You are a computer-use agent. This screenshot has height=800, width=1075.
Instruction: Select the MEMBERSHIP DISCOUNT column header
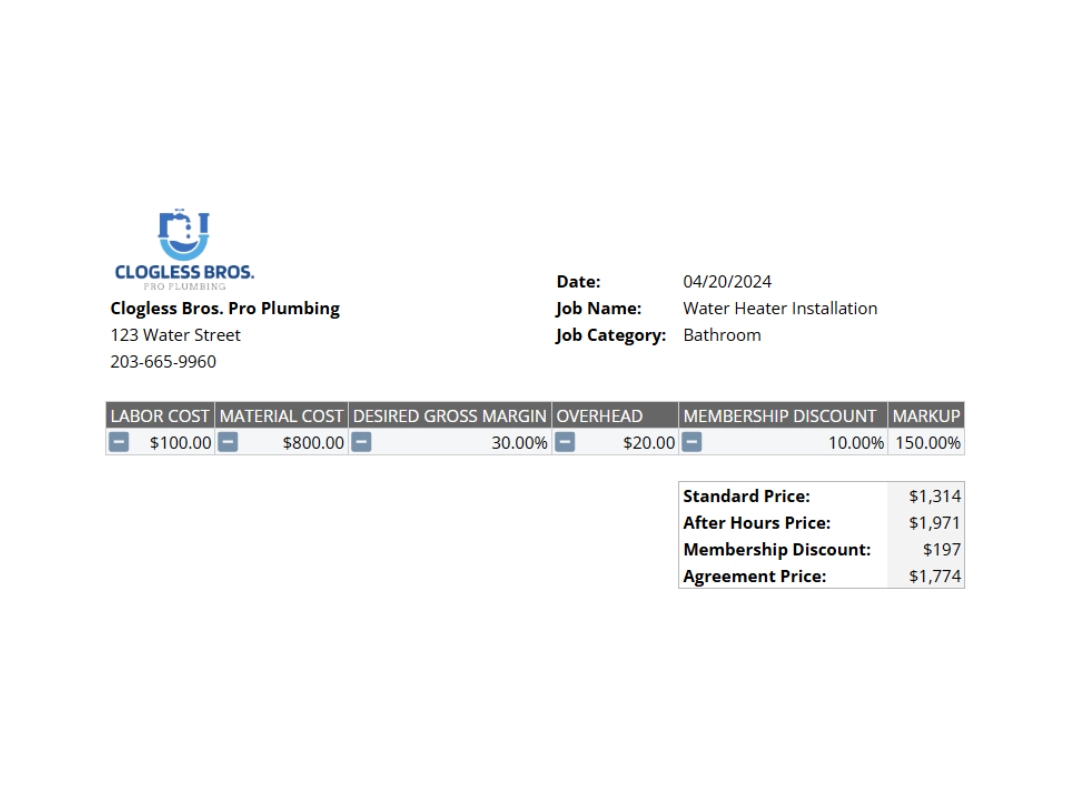pos(780,415)
